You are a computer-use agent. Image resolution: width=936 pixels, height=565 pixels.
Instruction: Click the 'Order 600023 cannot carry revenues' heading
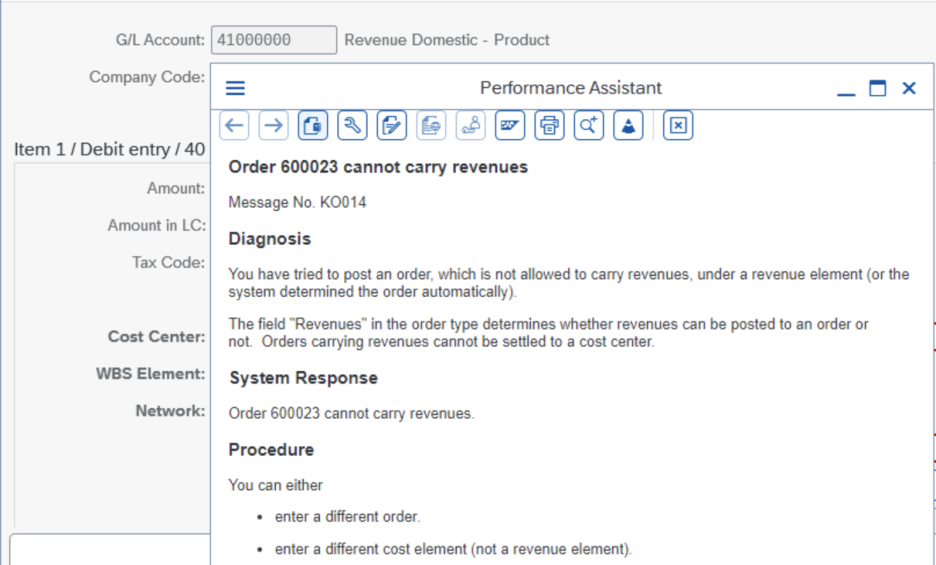tap(378, 167)
